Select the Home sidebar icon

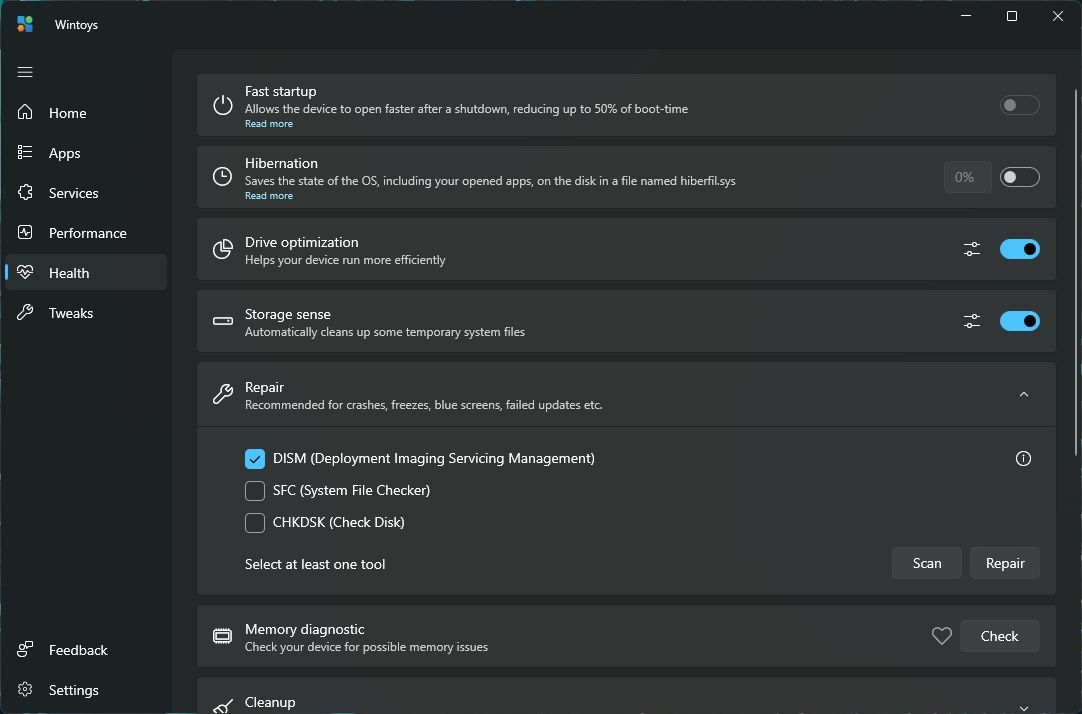pyautogui.click(x=25, y=112)
